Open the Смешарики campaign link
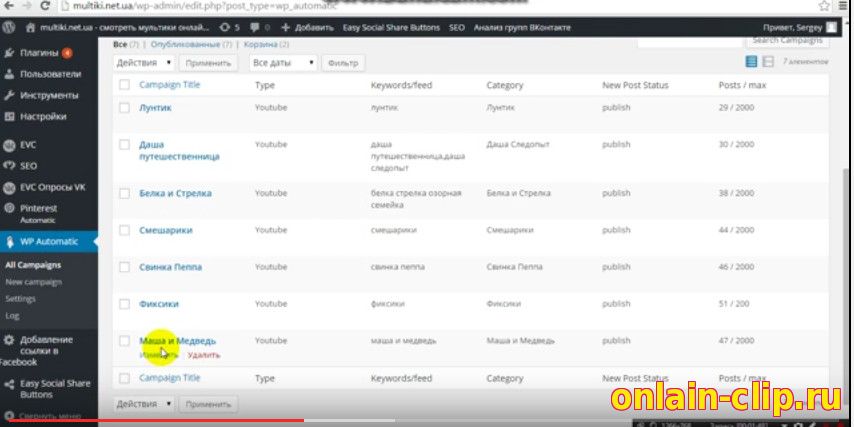854x427 pixels. coord(166,230)
